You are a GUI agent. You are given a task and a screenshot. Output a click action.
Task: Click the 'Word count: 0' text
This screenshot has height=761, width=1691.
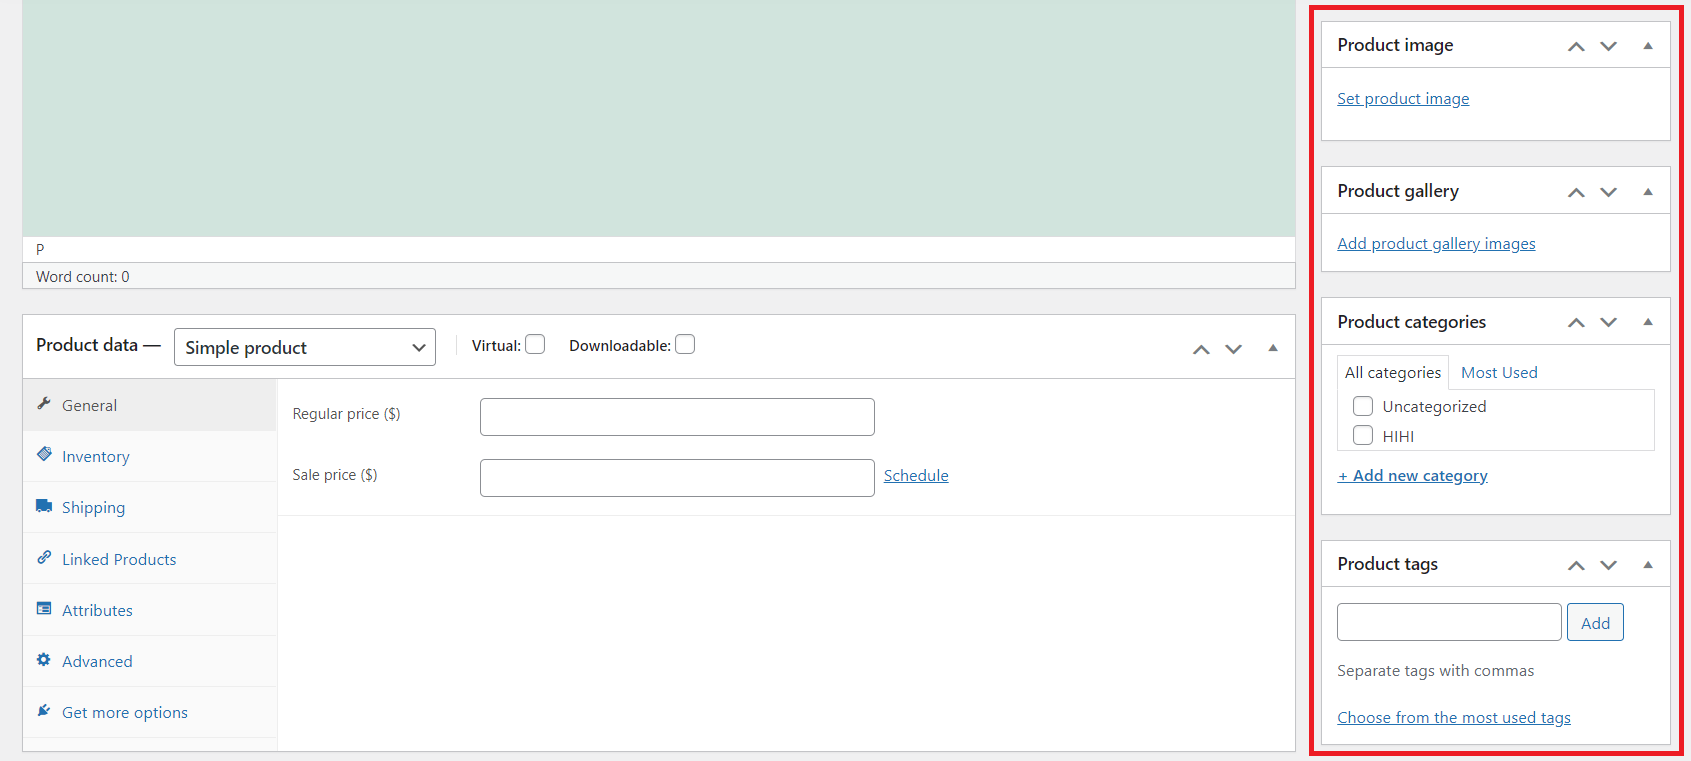point(83,277)
